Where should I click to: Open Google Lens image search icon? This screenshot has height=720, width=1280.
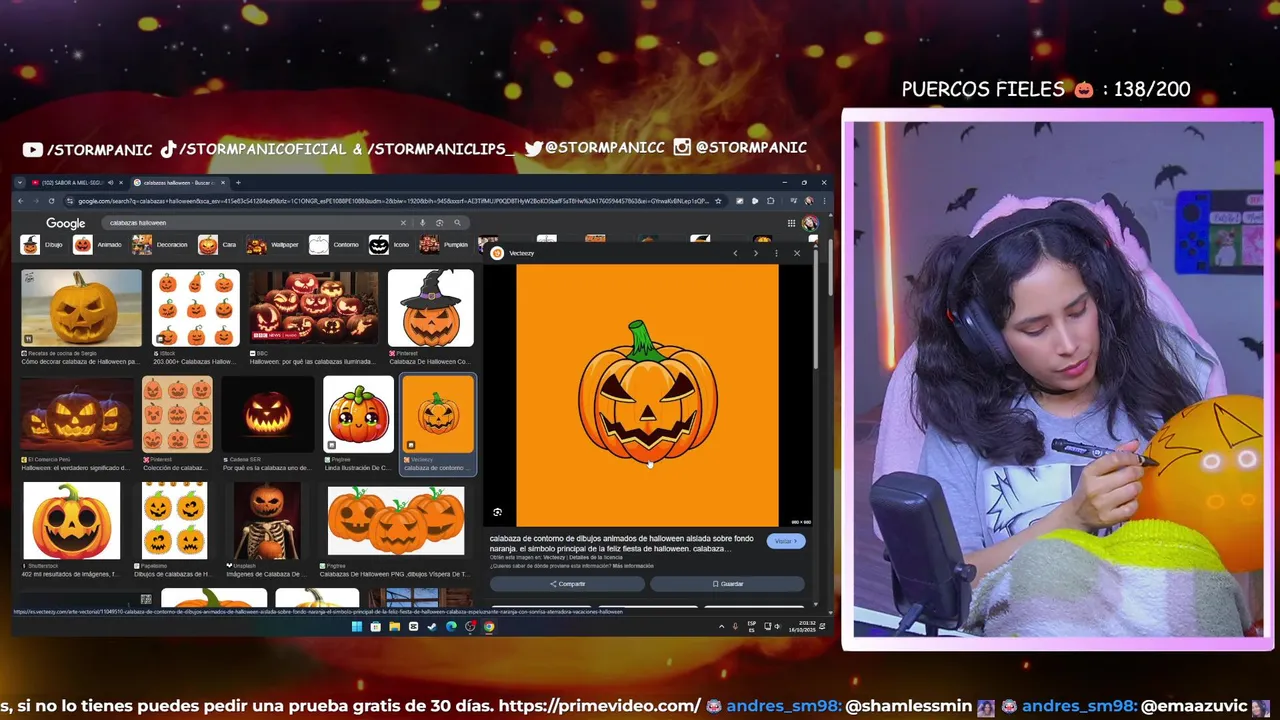439,223
